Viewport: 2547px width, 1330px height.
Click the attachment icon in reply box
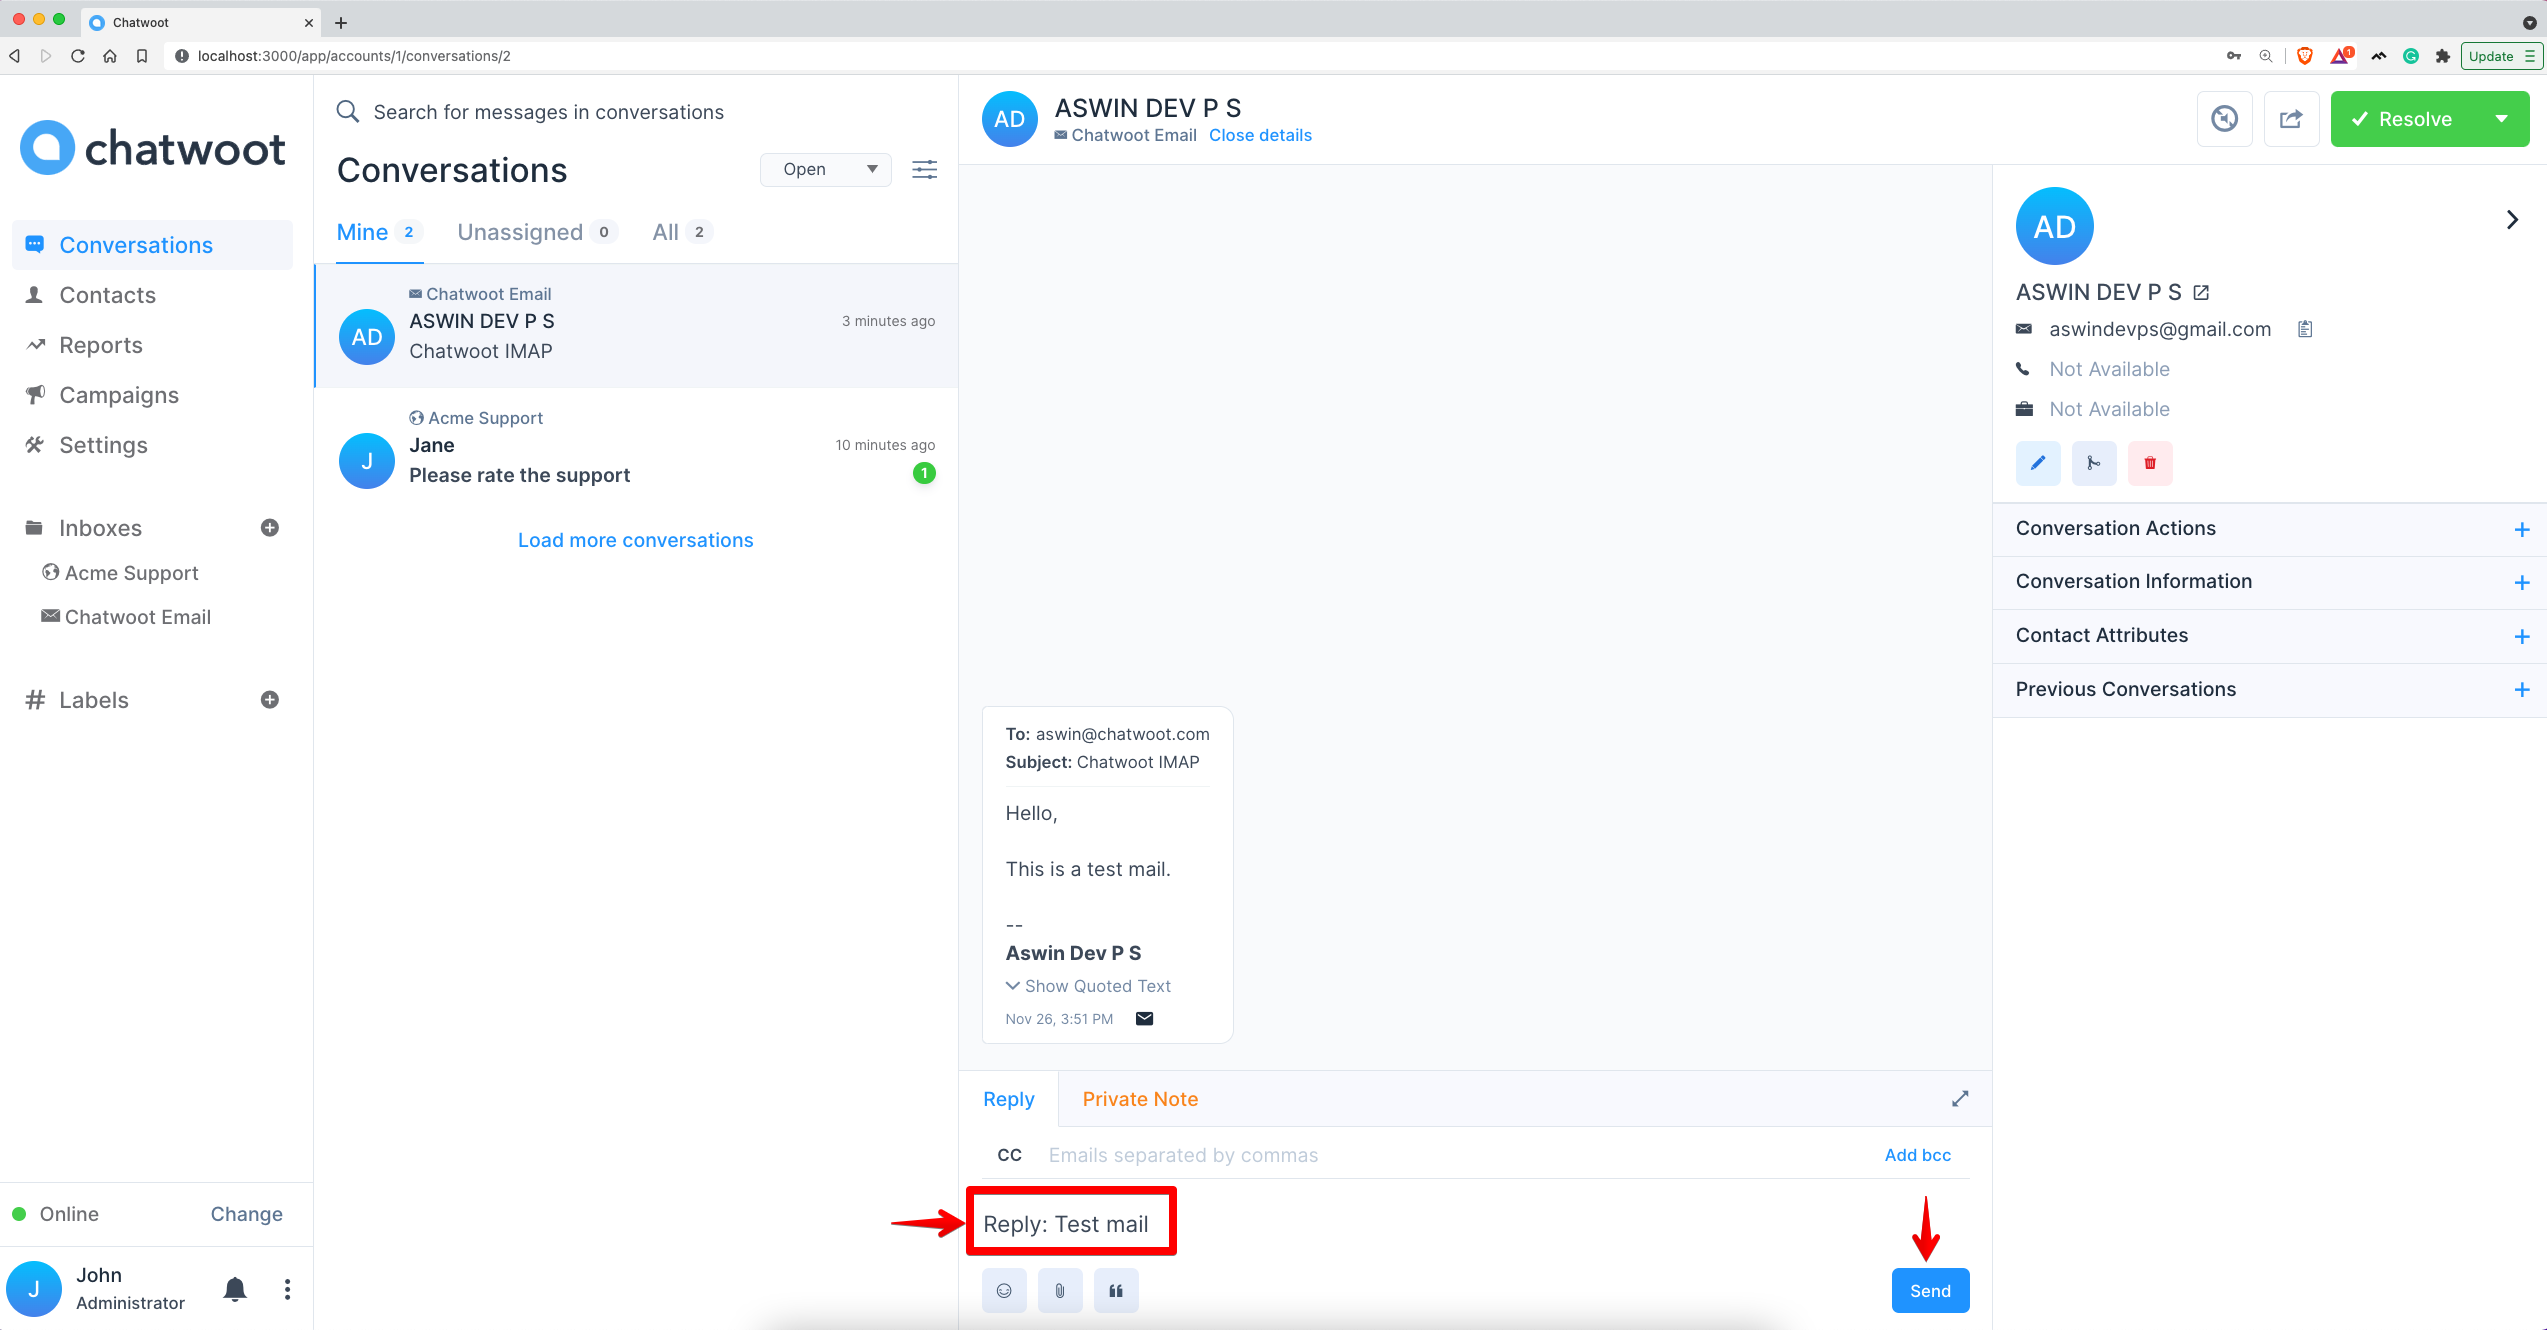(1060, 1290)
